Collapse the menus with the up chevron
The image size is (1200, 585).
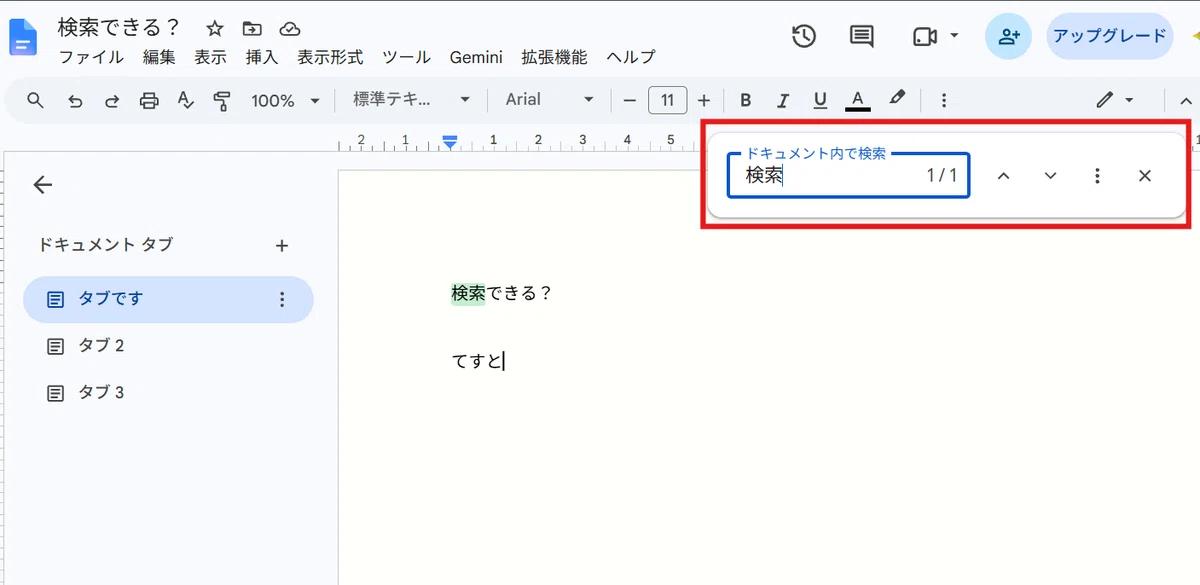click(1186, 100)
